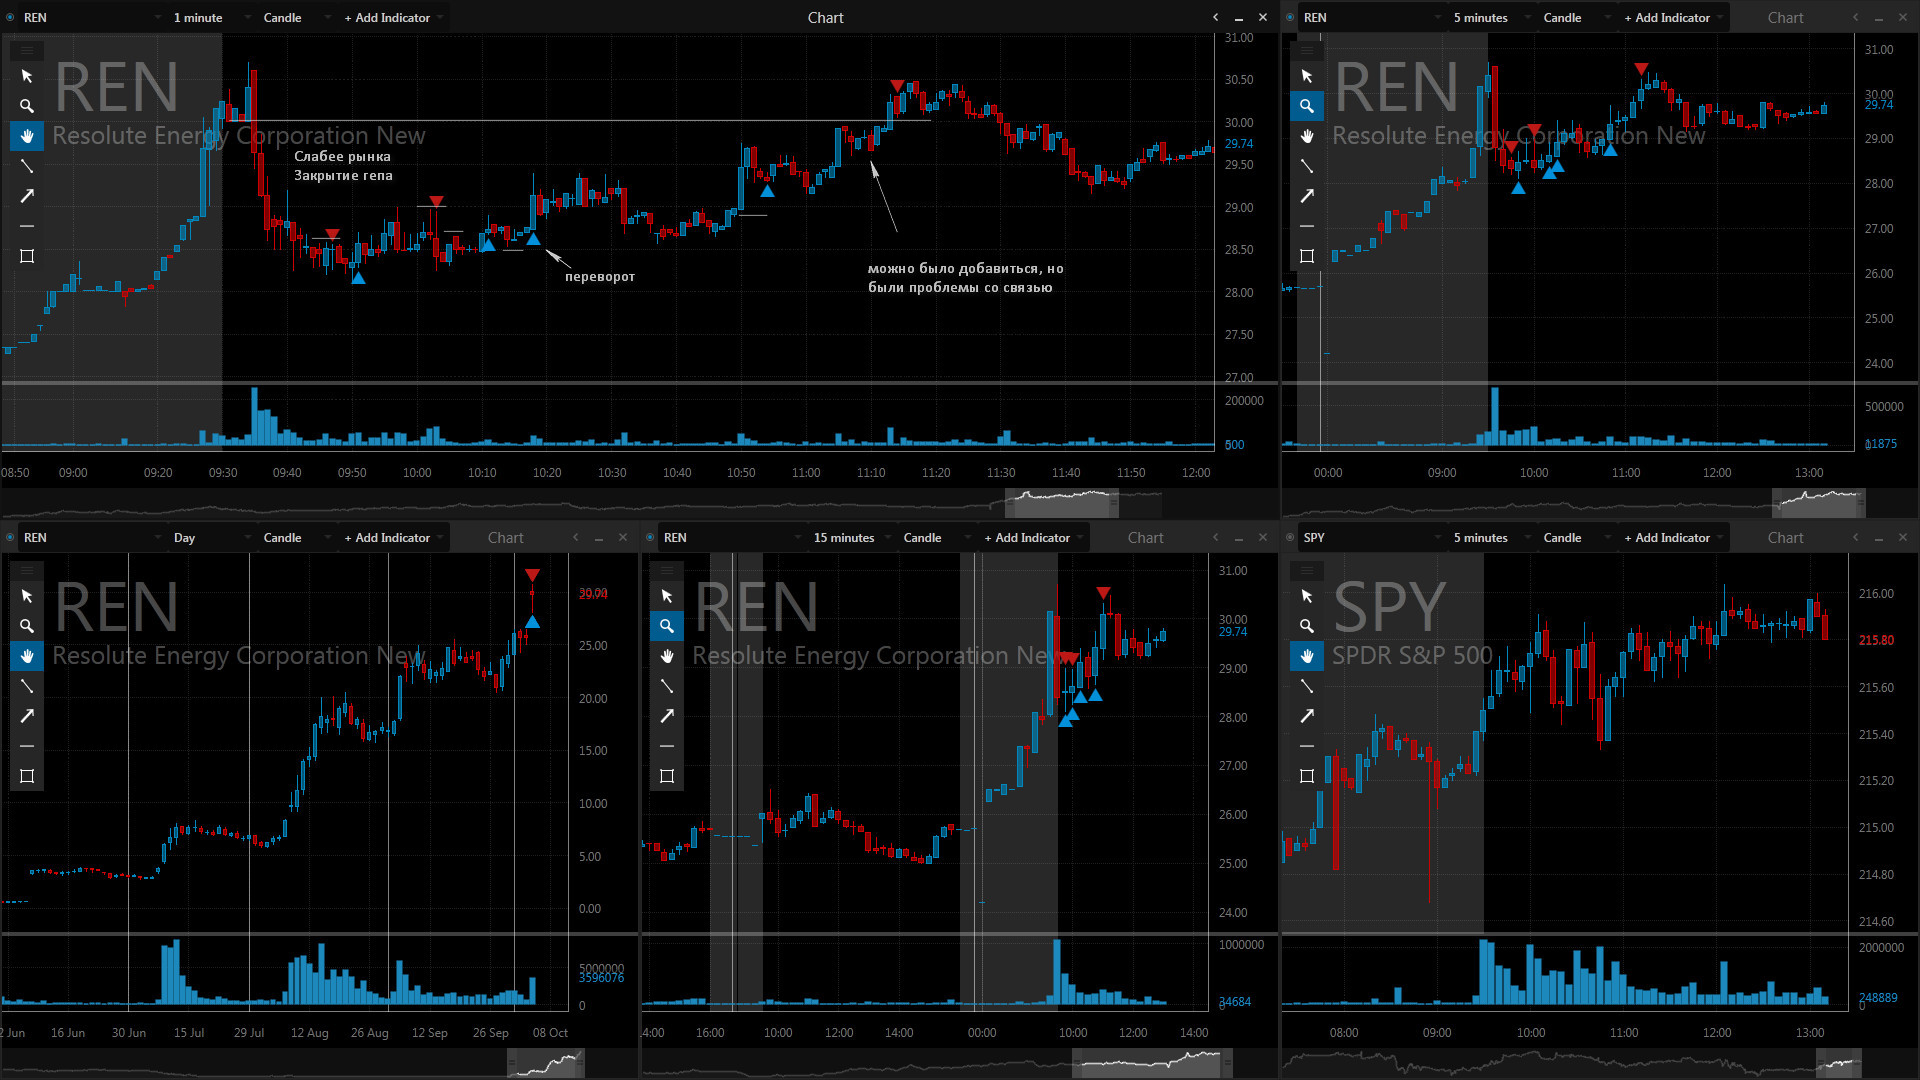Screen dimensions: 1920x1080
Task: Open the 1 minute interval dropdown
Action: click(211, 18)
